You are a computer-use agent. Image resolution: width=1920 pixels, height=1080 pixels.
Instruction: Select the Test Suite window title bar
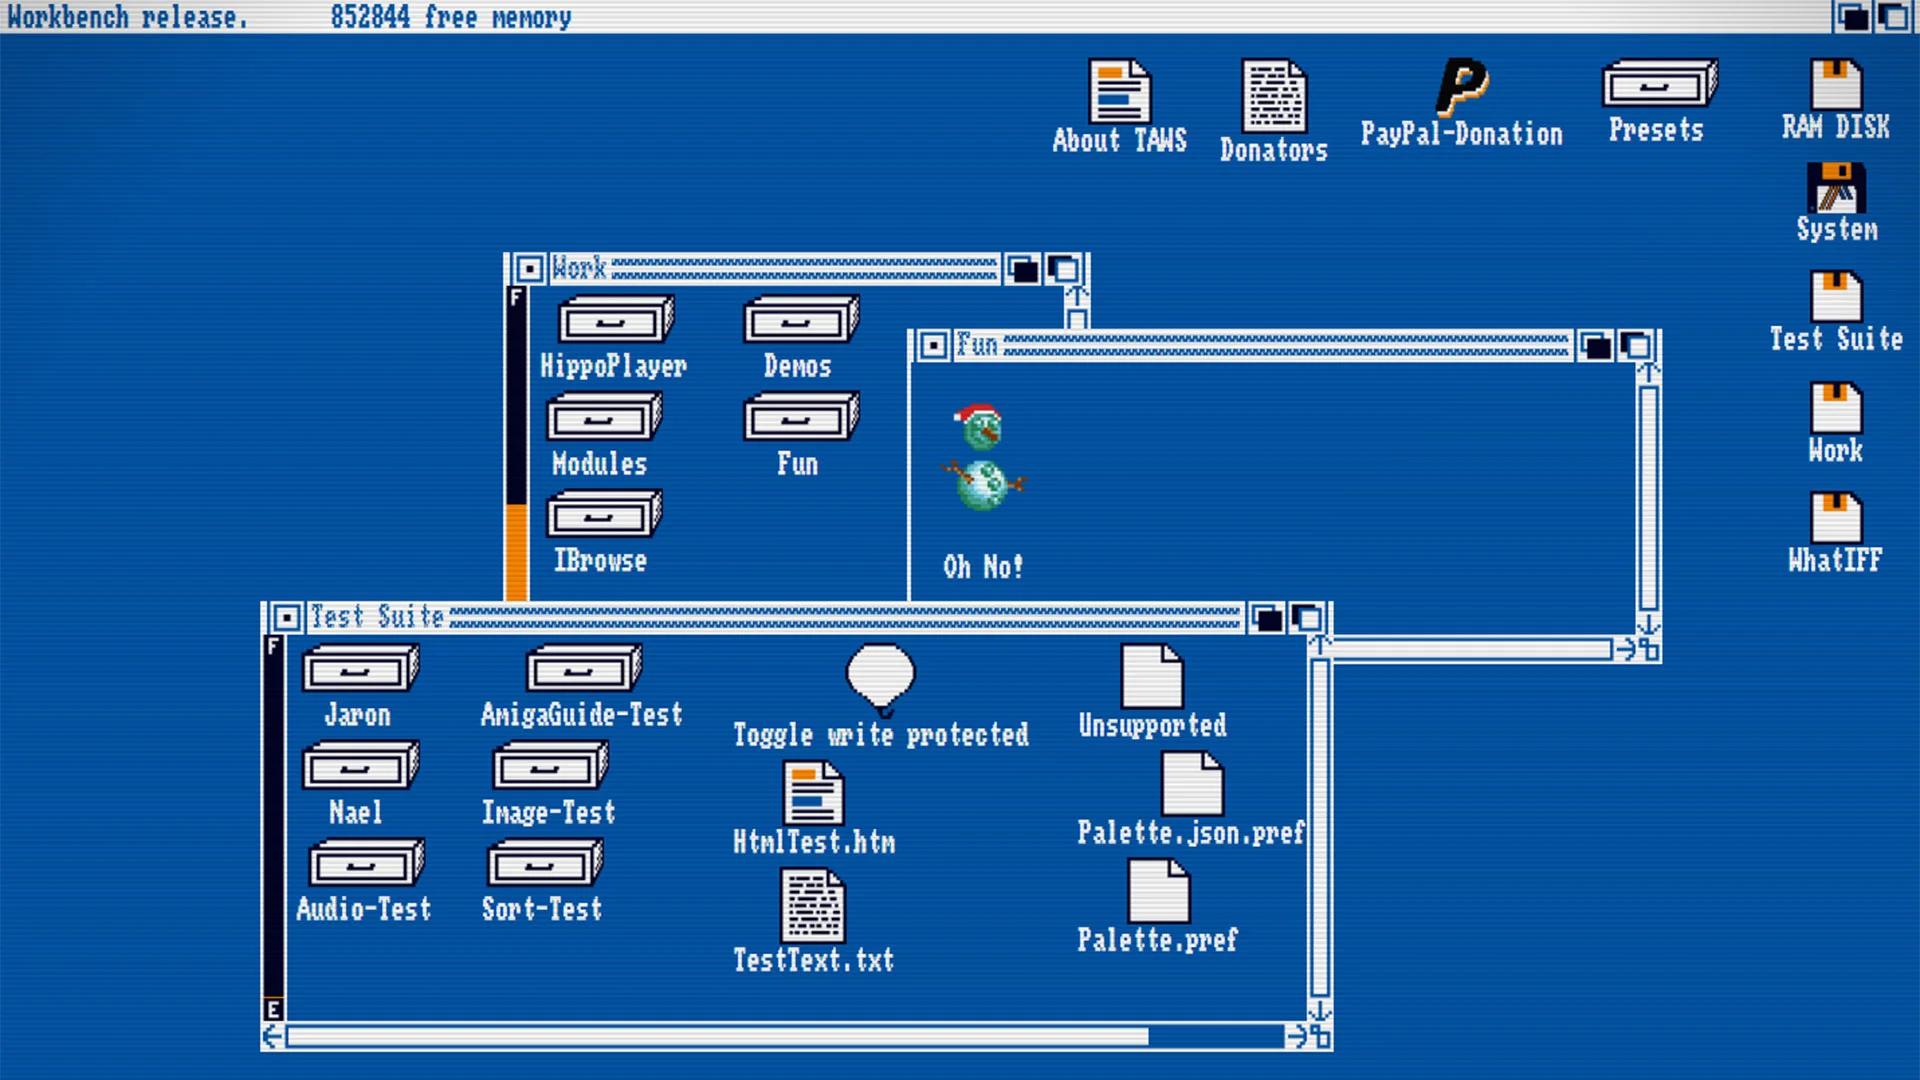700,617
